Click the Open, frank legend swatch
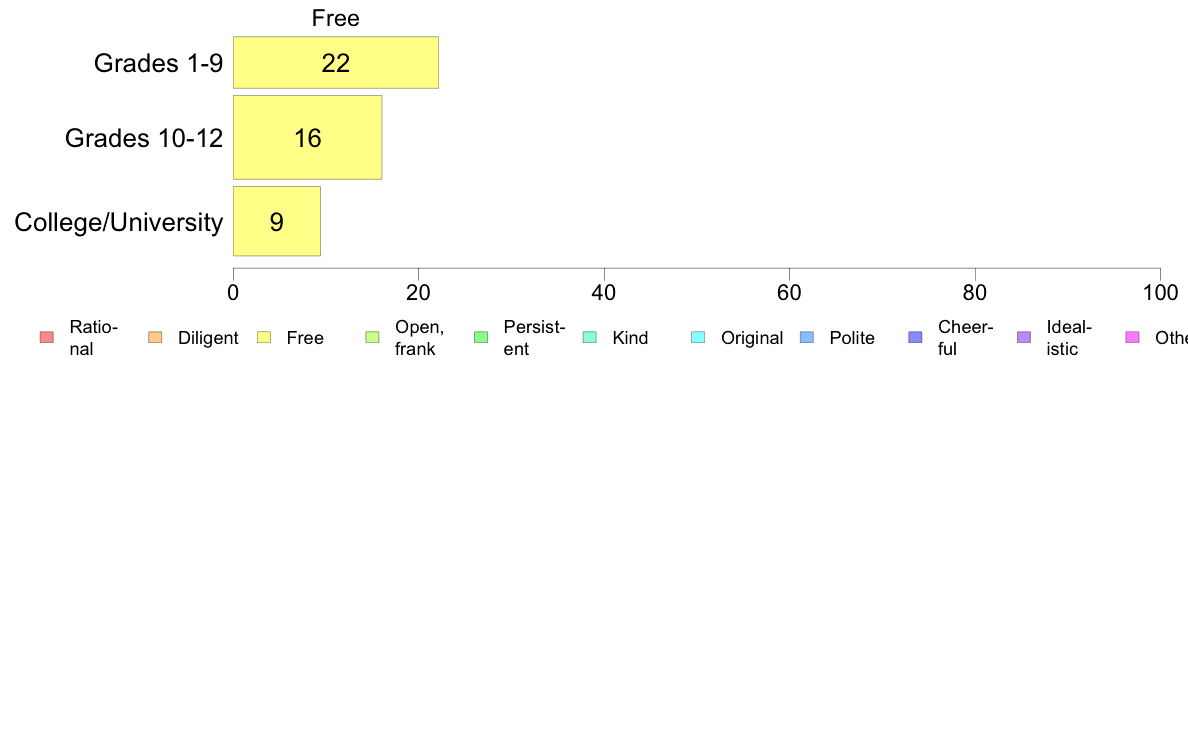This screenshot has width=1188, height=736. pos(372,337)
